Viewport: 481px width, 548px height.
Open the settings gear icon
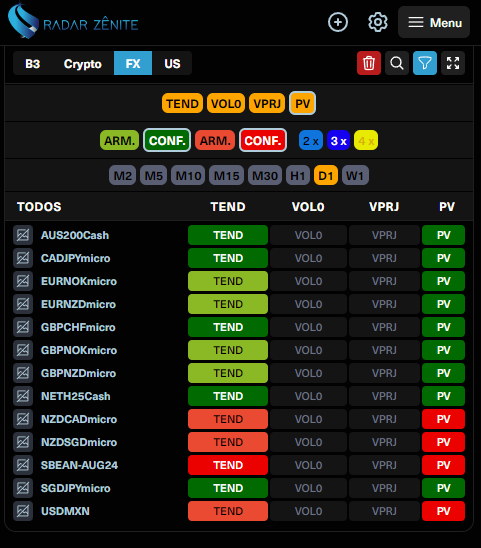tap(378, 22)
